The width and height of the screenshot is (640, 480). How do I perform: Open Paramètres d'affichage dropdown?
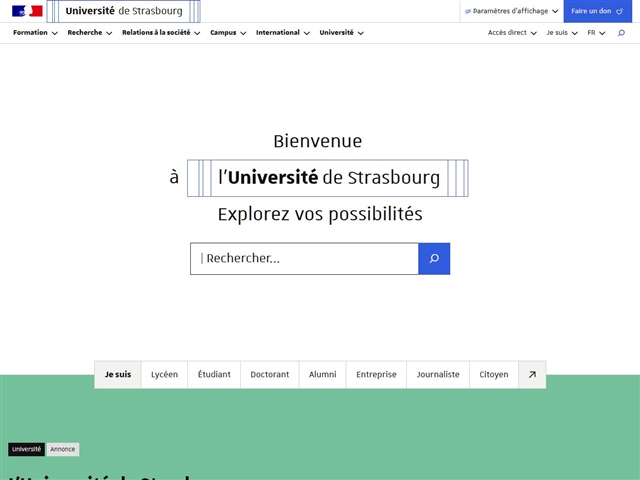pos(511,11)
